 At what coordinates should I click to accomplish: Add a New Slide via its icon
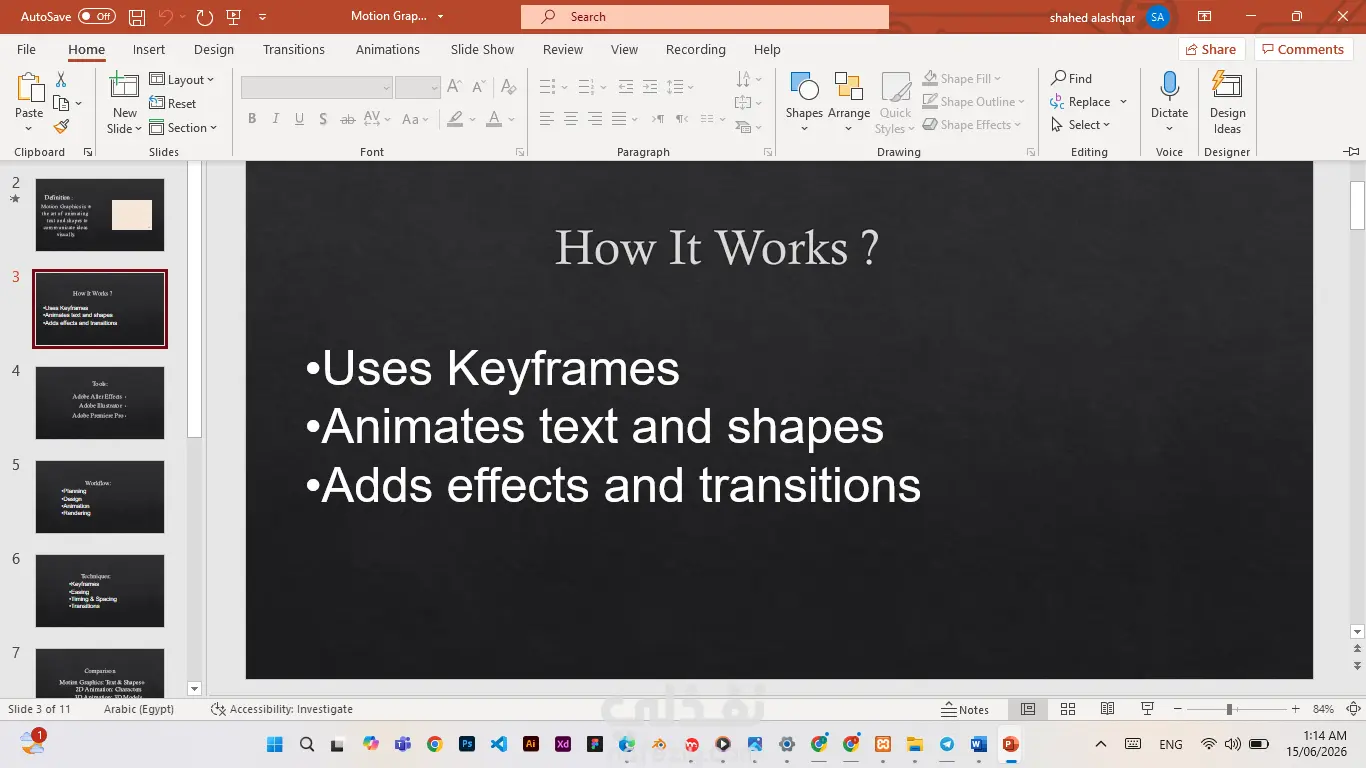click(125, 88)
